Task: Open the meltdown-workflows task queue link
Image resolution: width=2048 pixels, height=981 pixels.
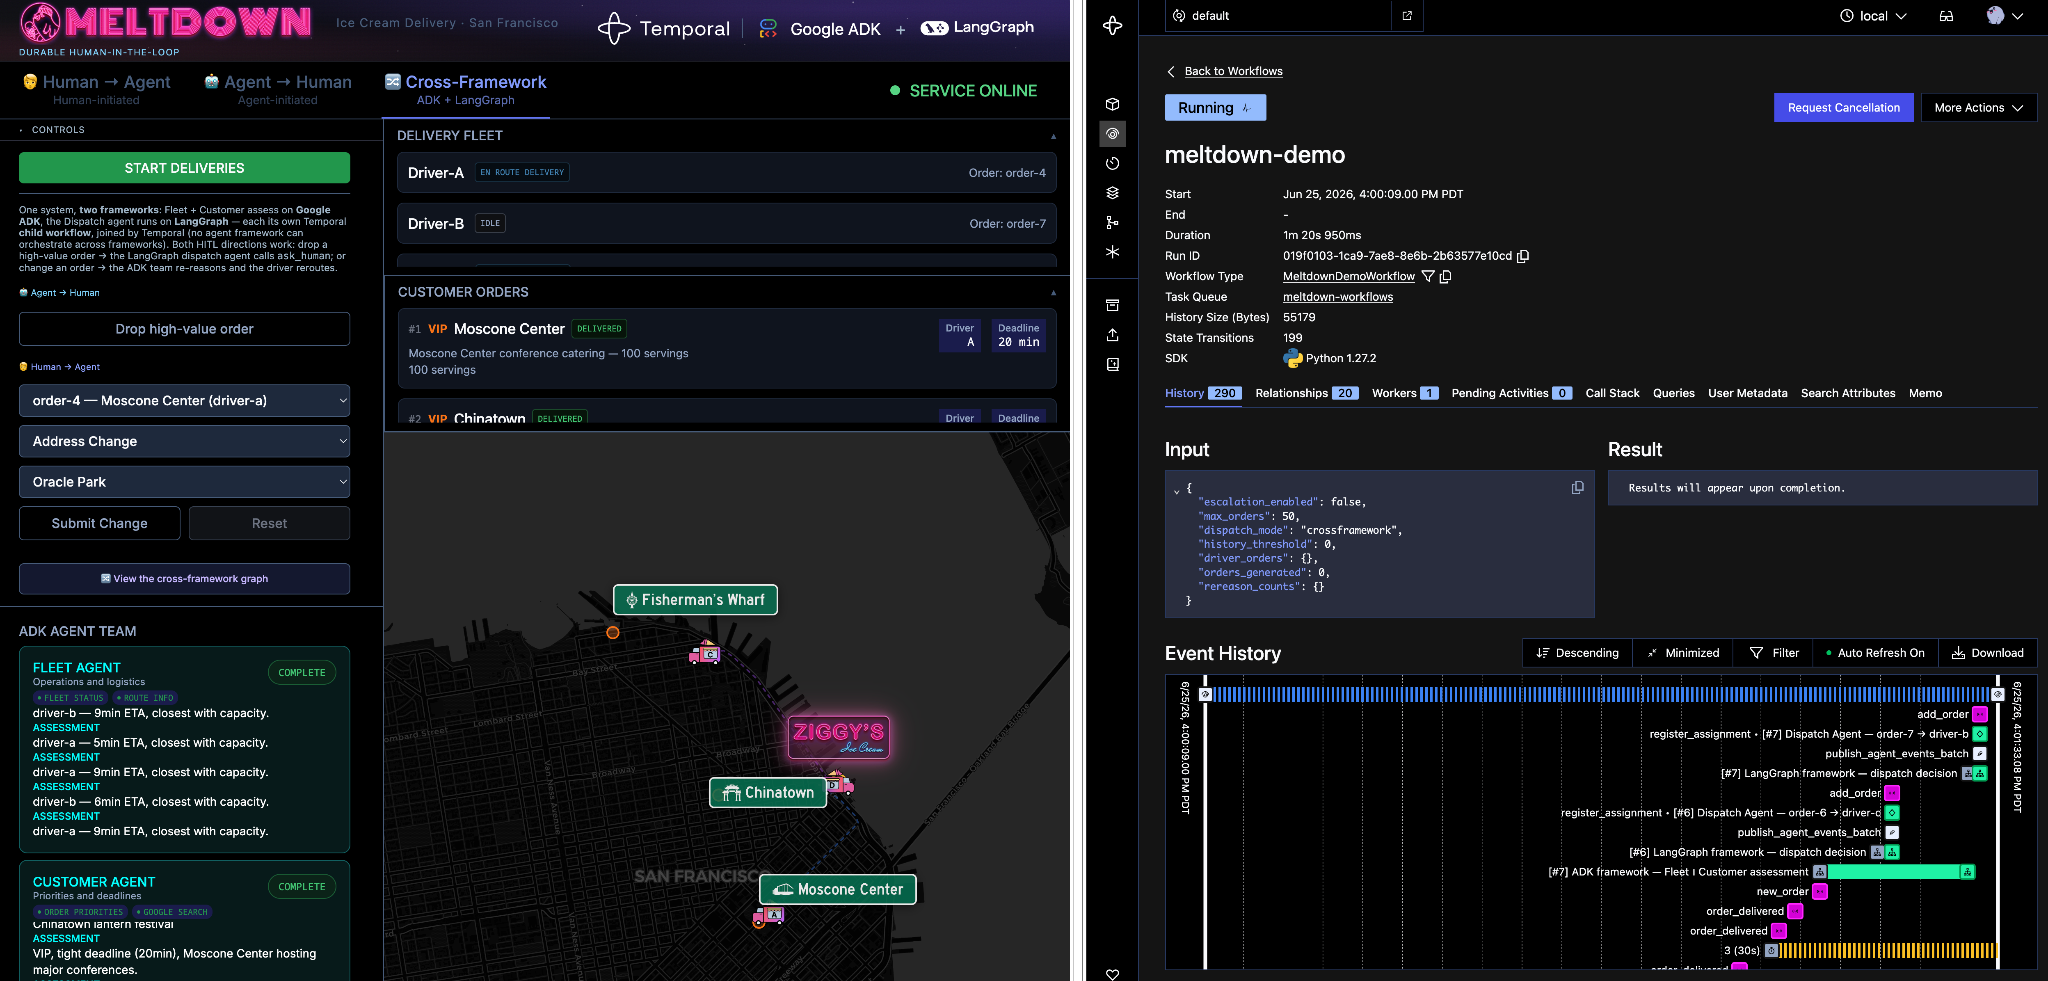Action: (1338, 297)
